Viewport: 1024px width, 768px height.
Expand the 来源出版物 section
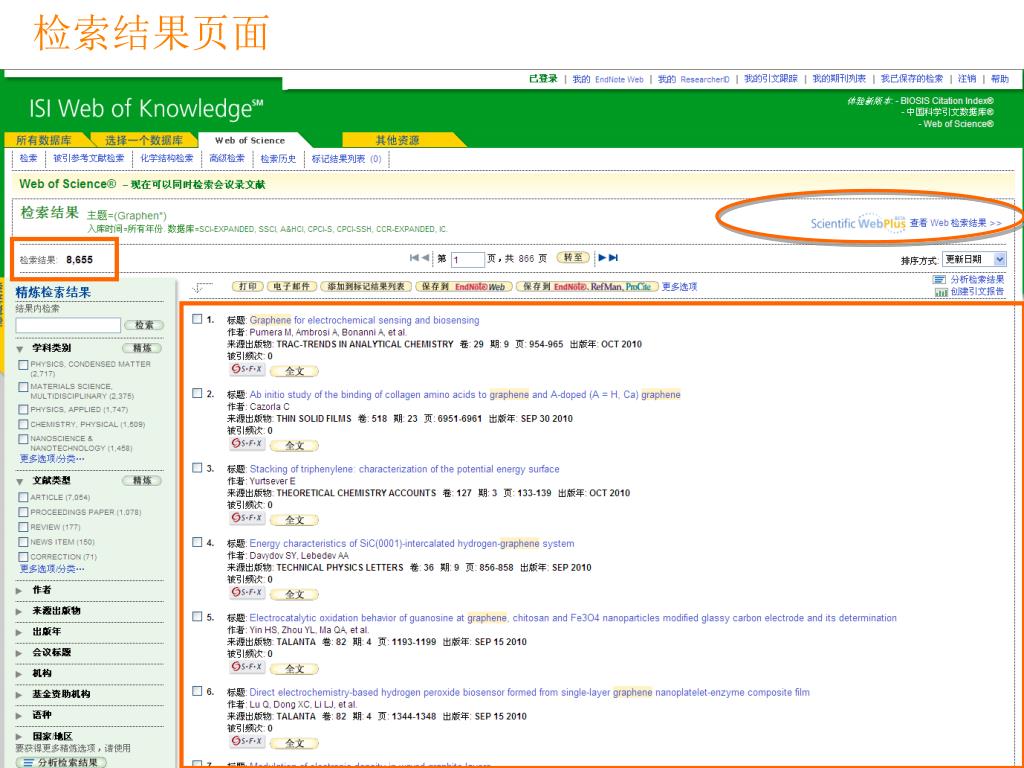click(20, 612)
